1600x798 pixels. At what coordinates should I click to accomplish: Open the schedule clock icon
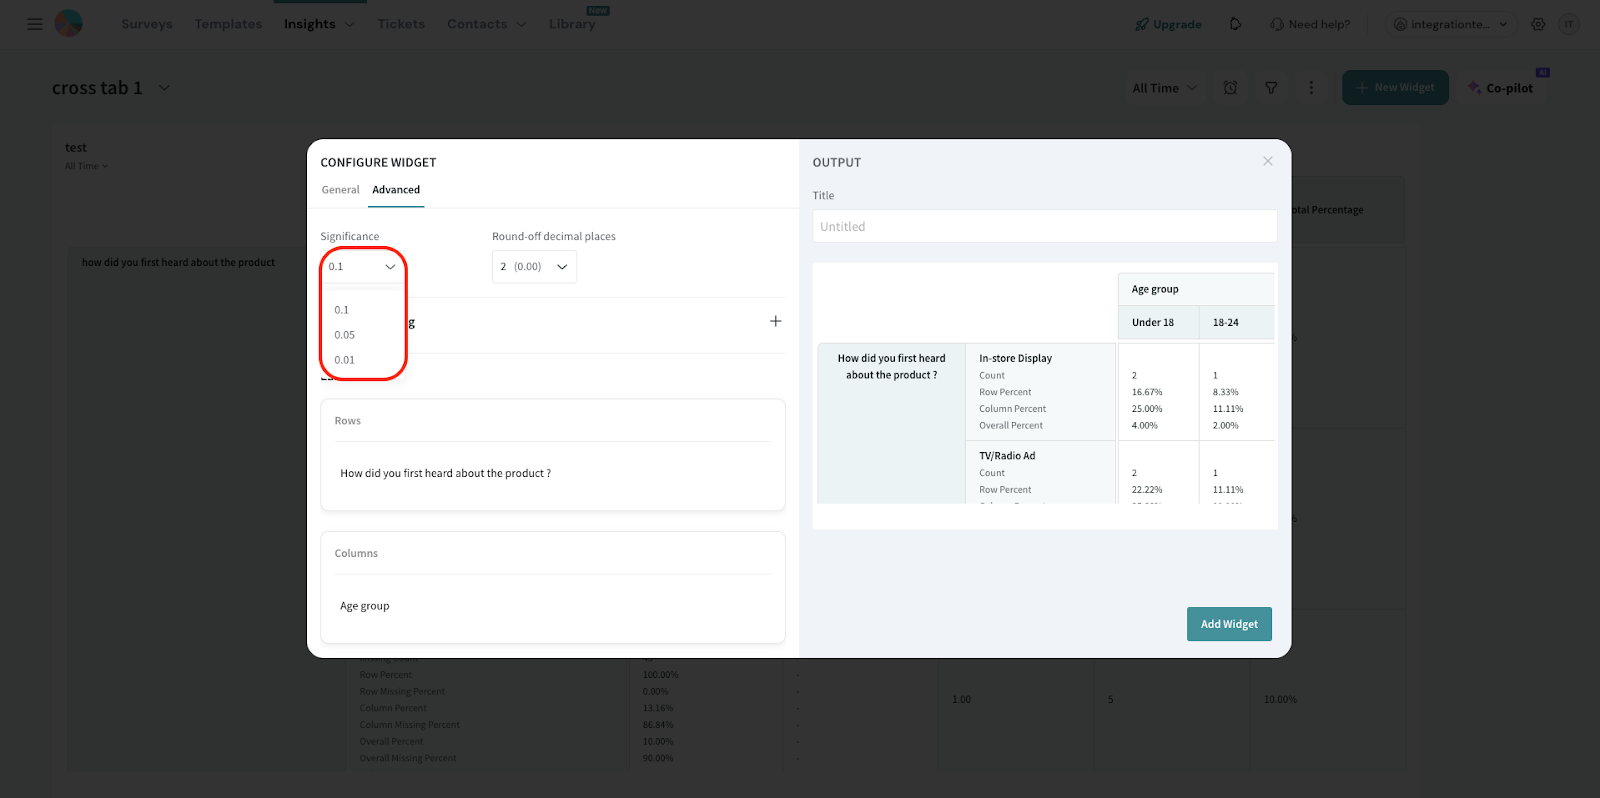pos(1230,88)
